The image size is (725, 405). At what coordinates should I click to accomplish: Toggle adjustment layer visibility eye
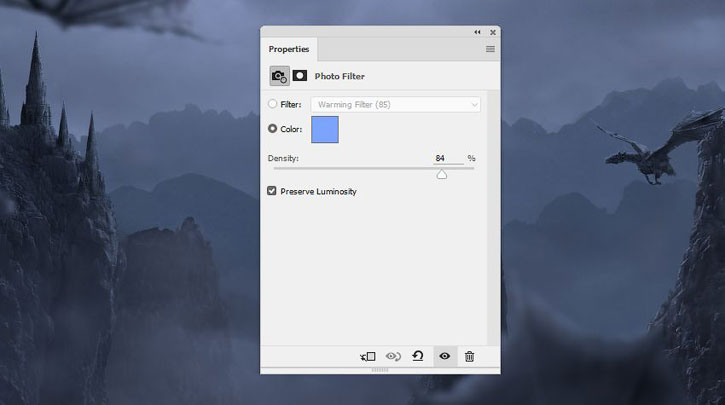click(x=445, y=356)
